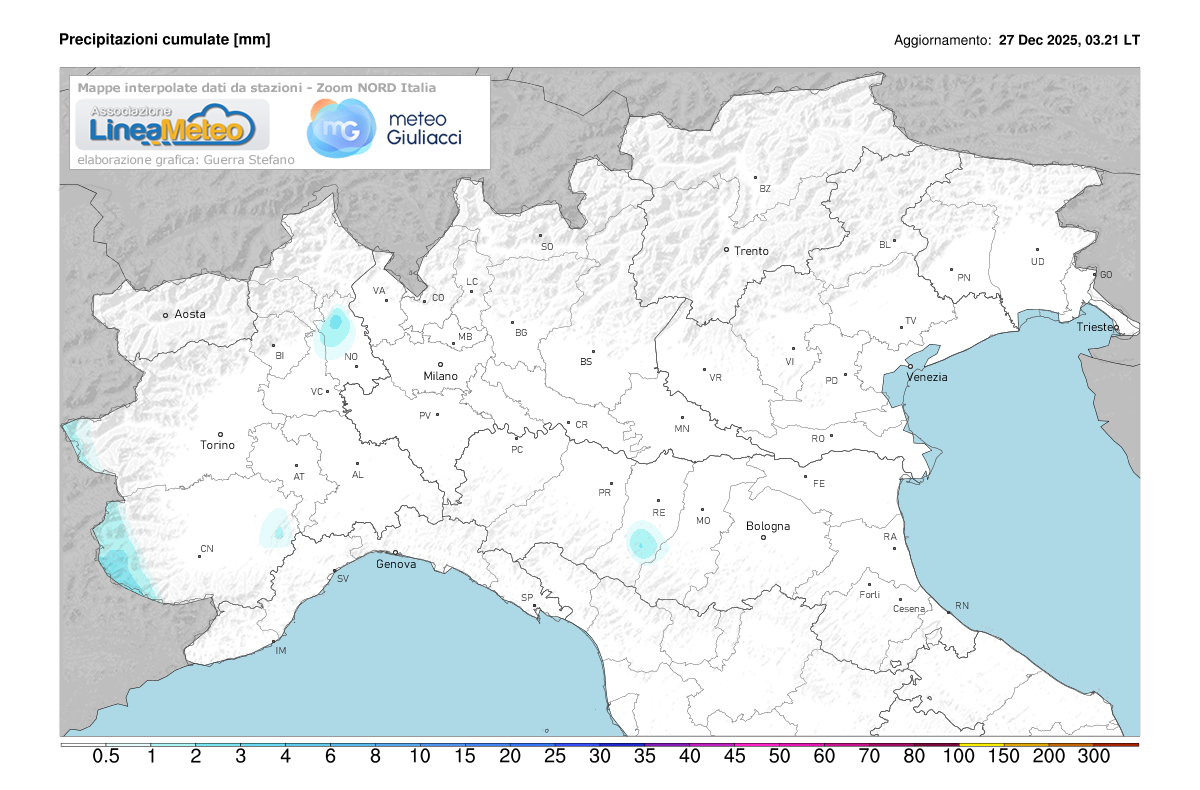Select the Milano city marker
Viewport: 1200px width, 790px height.
pos(440,364)
